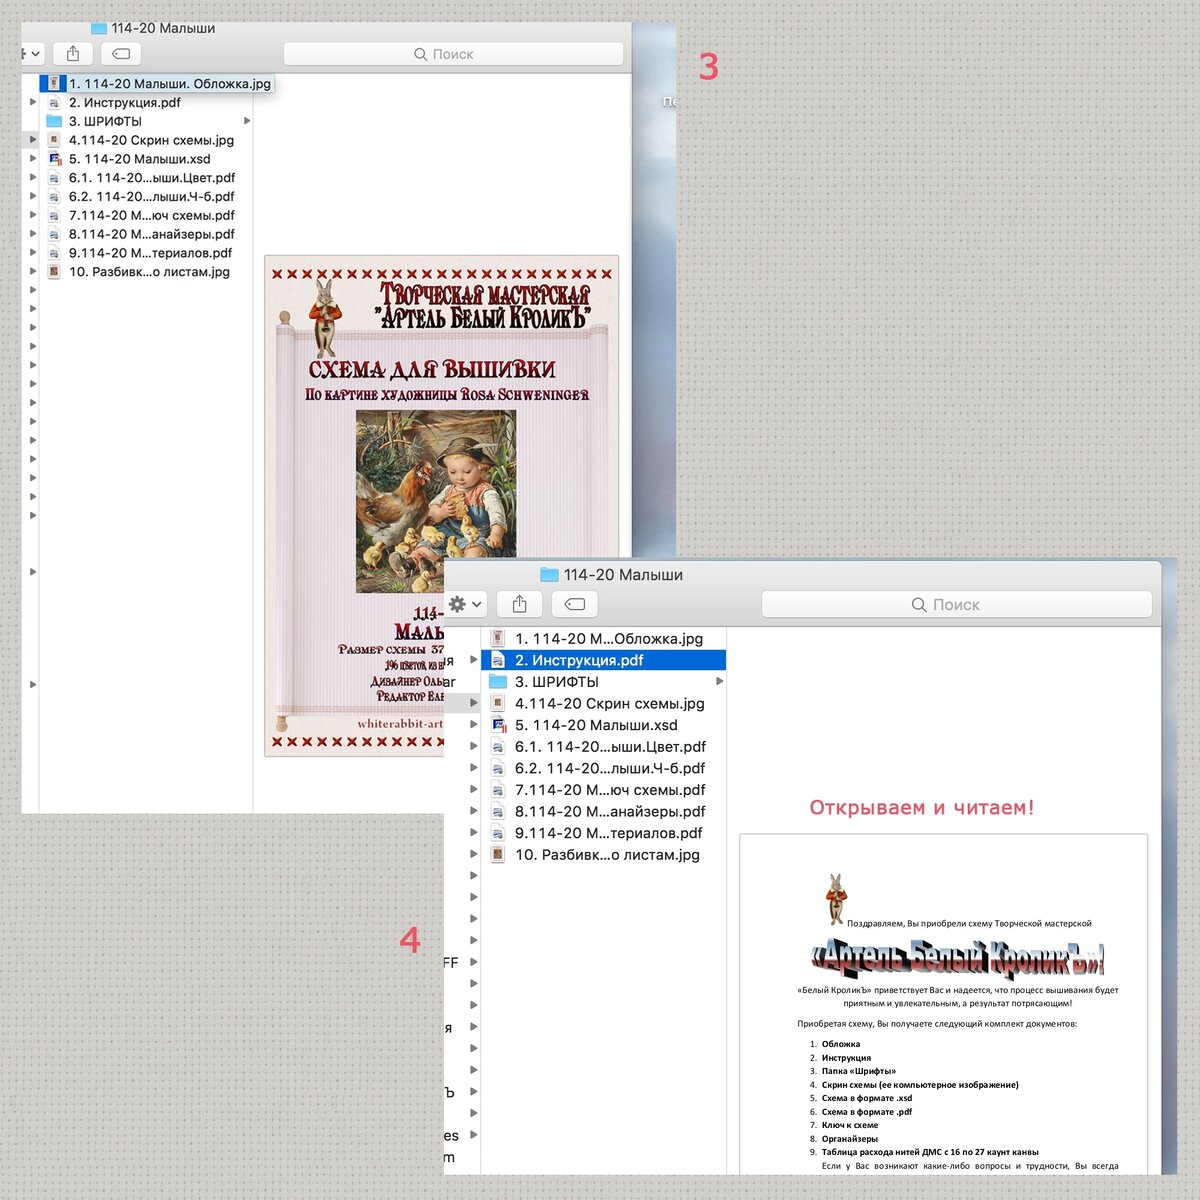Image resolution: width=1200 pixels, height=1200 pixels.
Task: Click the PDF instruction preview in the front window
Action: click(943, 1004)
